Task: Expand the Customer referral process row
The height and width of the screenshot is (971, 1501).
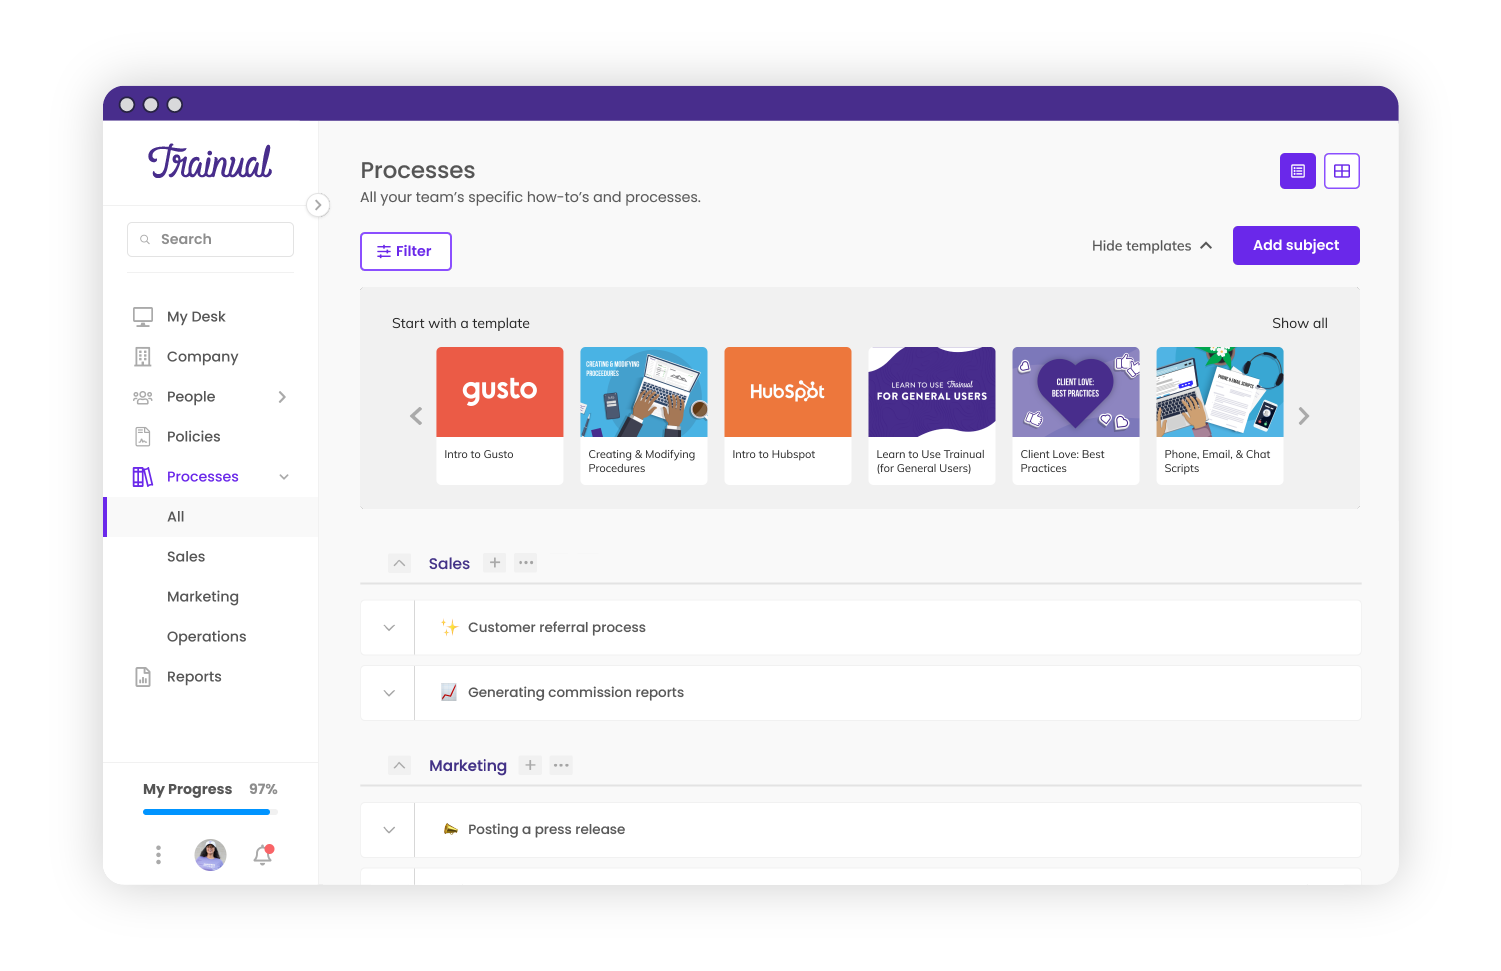Action: tap(388, 627)
